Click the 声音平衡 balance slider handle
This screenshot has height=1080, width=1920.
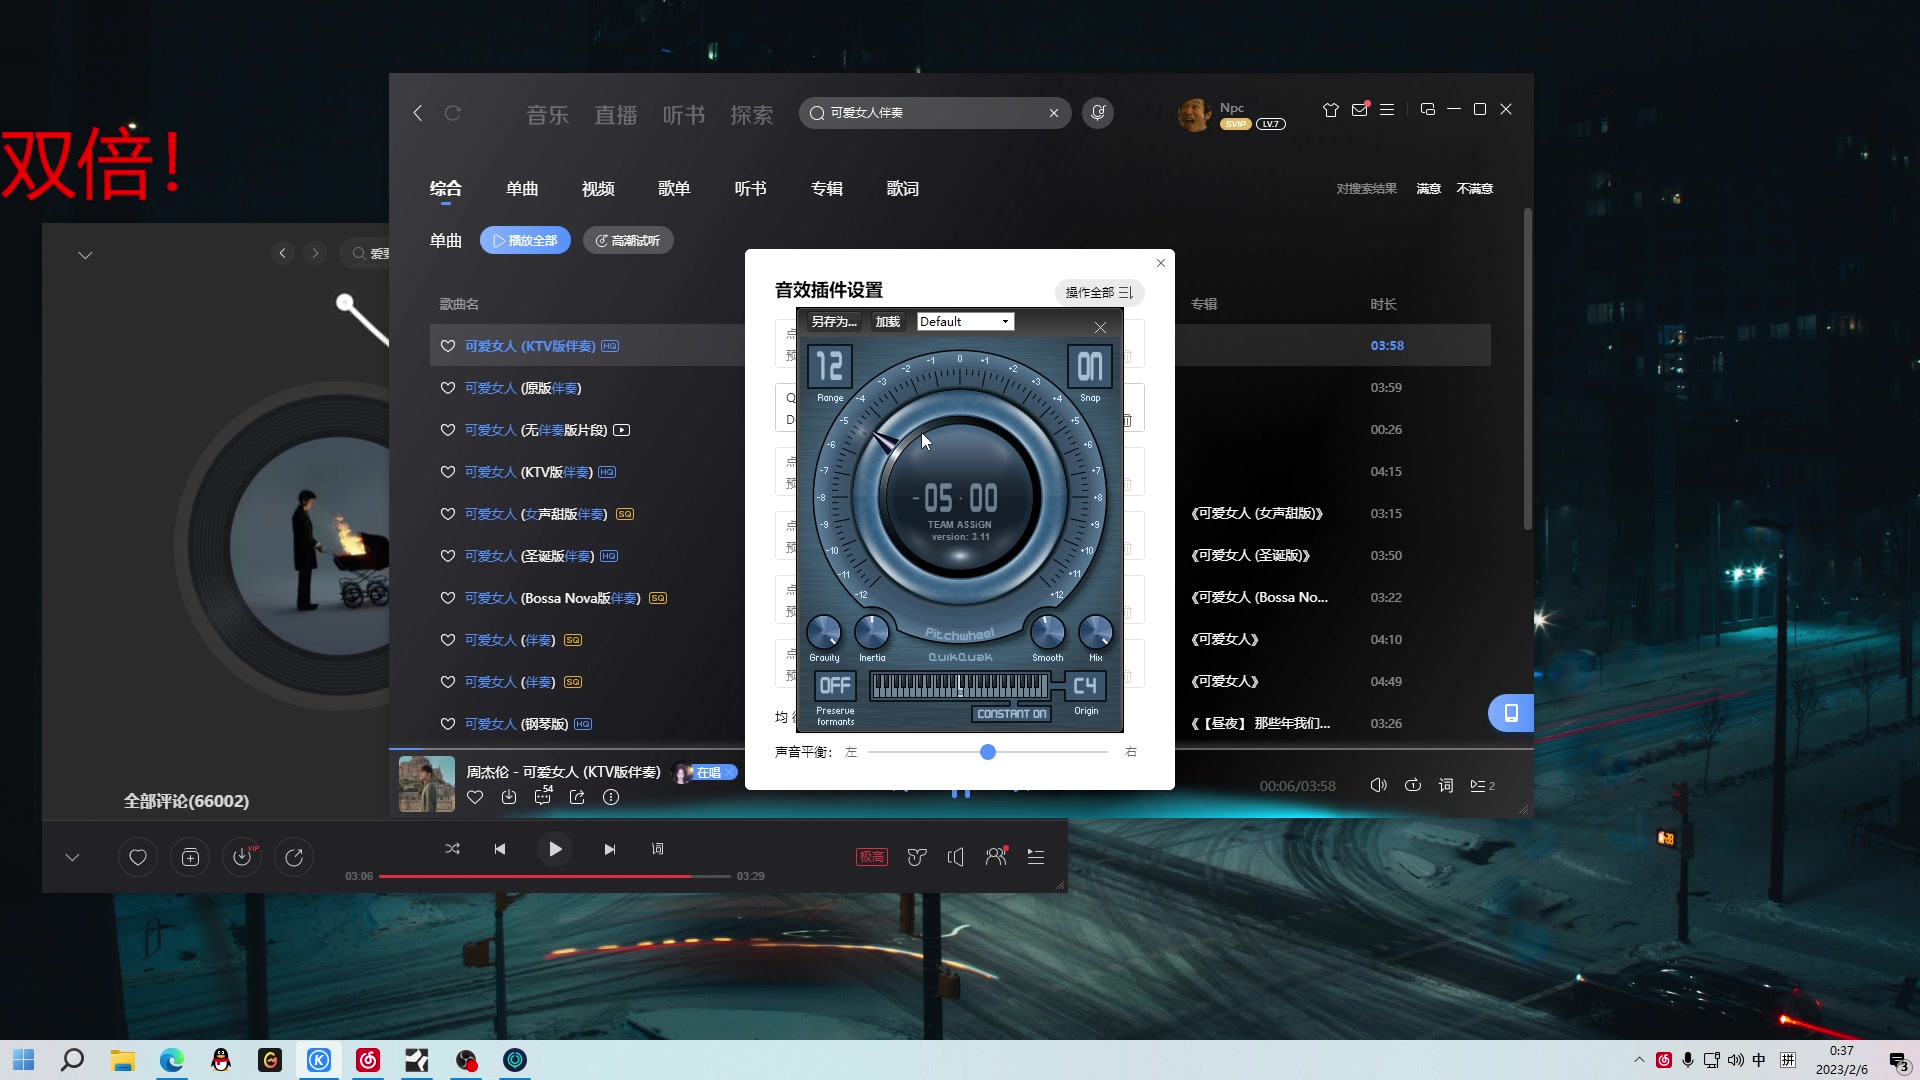987,752
